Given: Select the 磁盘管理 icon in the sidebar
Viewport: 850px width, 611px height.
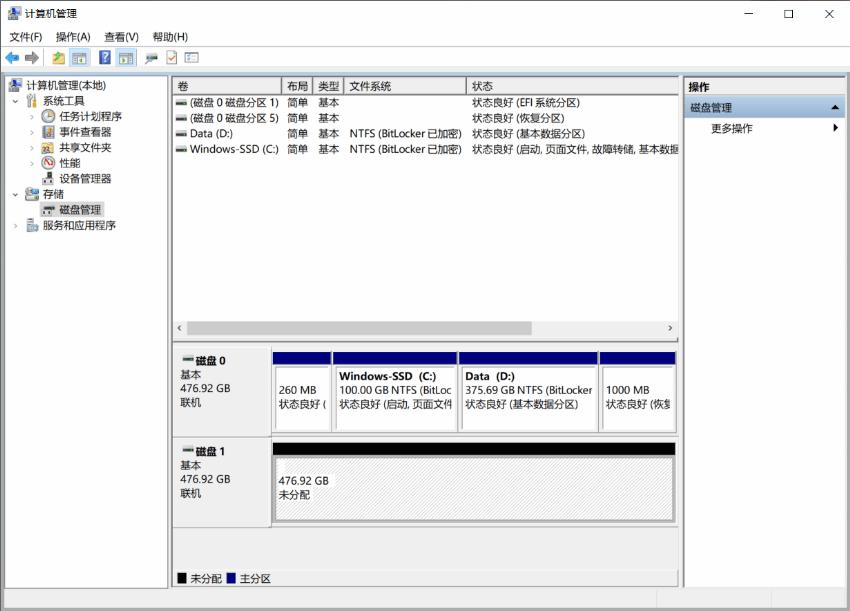Looking at the screenshot, I should (47, 210).
